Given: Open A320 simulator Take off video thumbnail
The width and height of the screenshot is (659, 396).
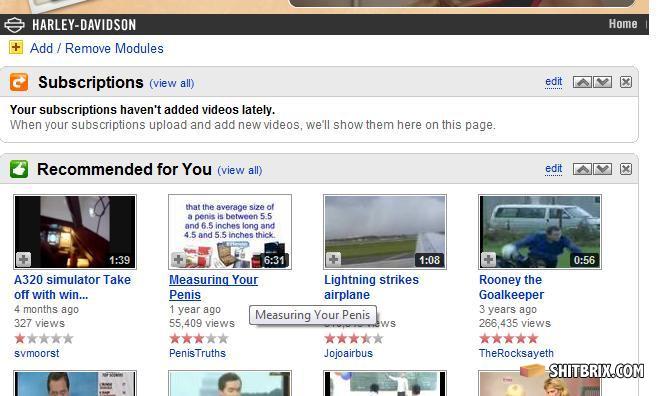Looking at the screenshot, I should tap(75, 232).
